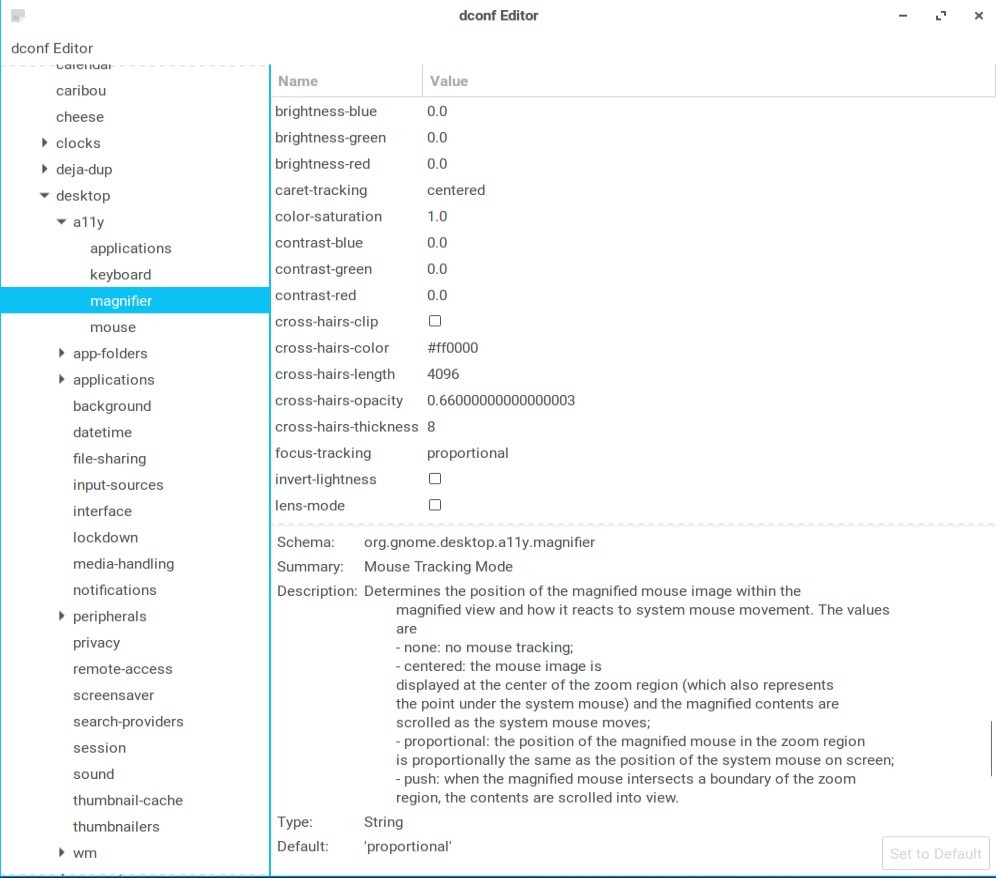
Task: Click the Set to Default button
Action: click(x=935, y=853)
